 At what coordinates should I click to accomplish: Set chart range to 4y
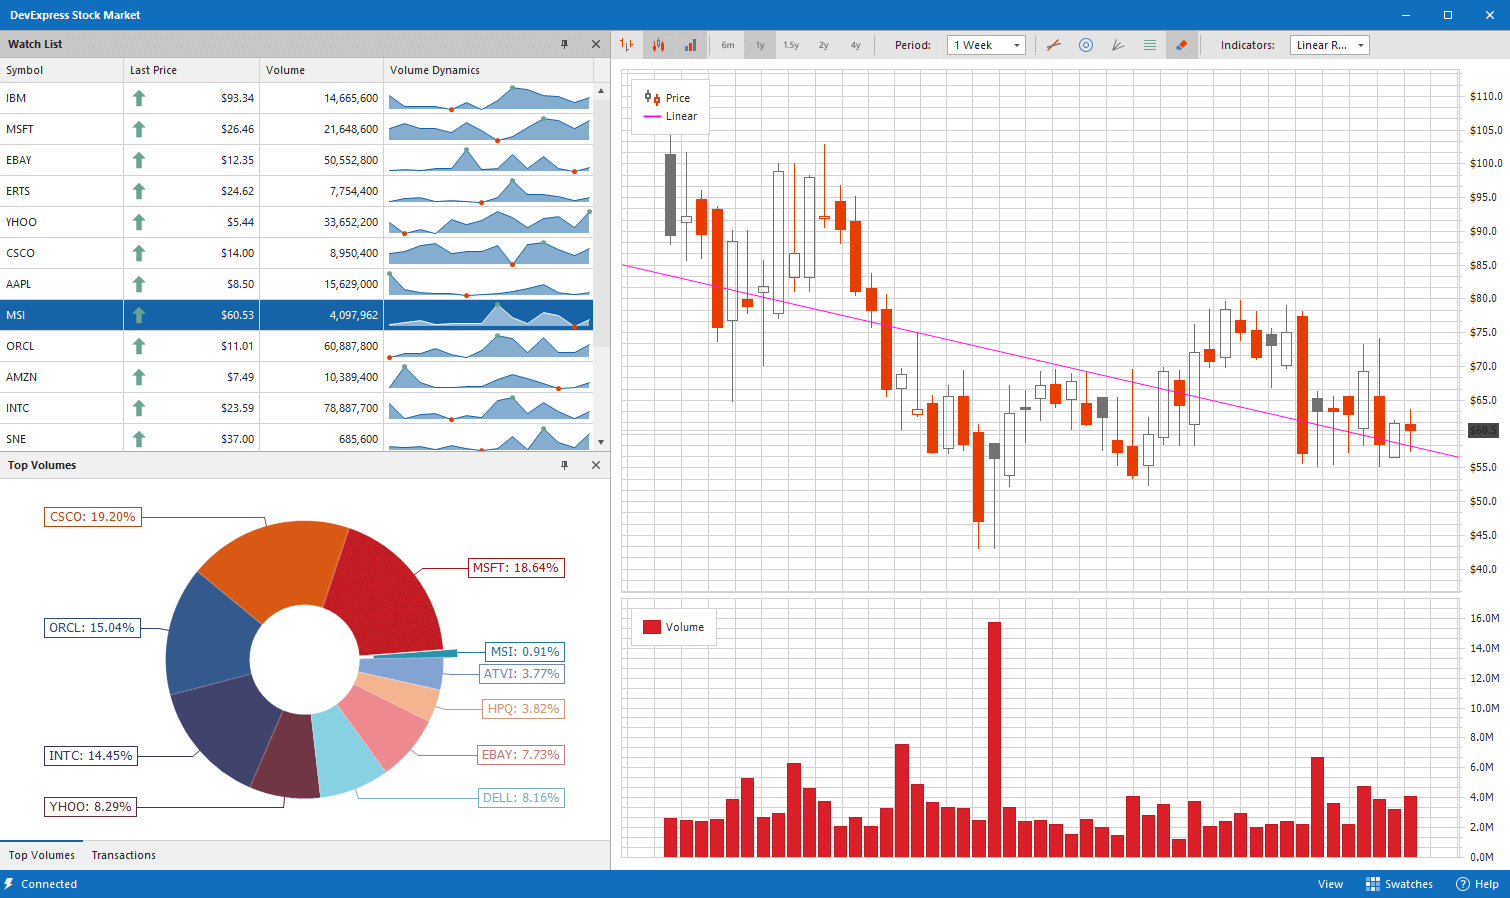(856, 45)
